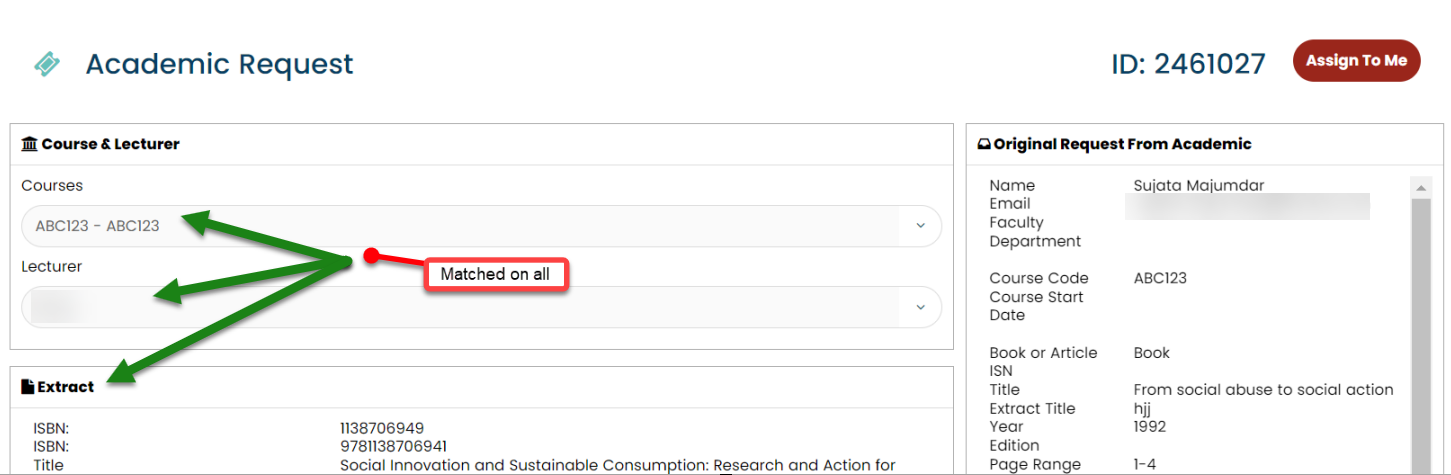Click the Matched on all callout label
The height and width of the screenshot is (475, 1451).
point(496,274)
